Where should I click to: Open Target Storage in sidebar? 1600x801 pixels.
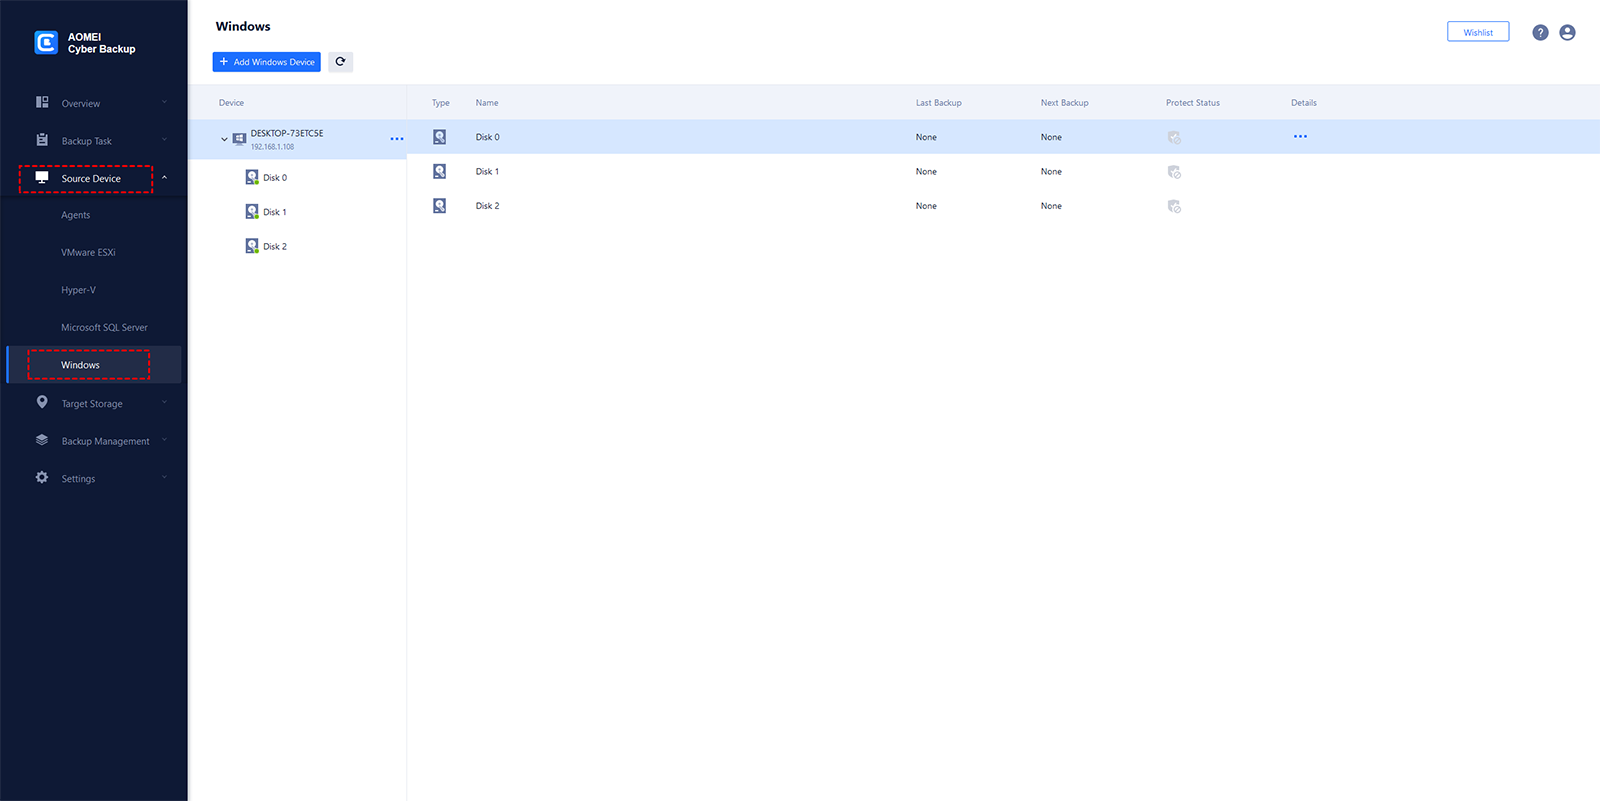click(92, 404)
